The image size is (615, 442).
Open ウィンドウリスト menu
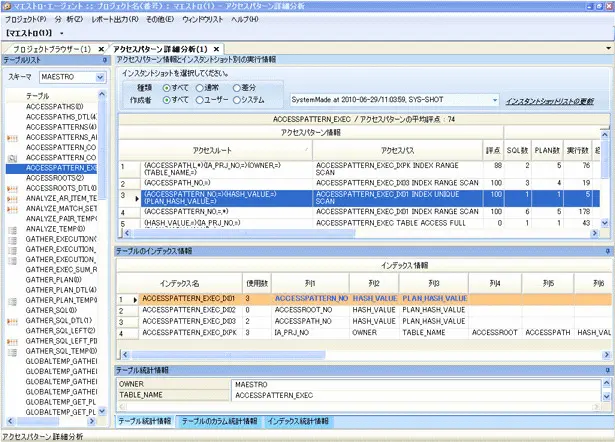tap(202, 19)
